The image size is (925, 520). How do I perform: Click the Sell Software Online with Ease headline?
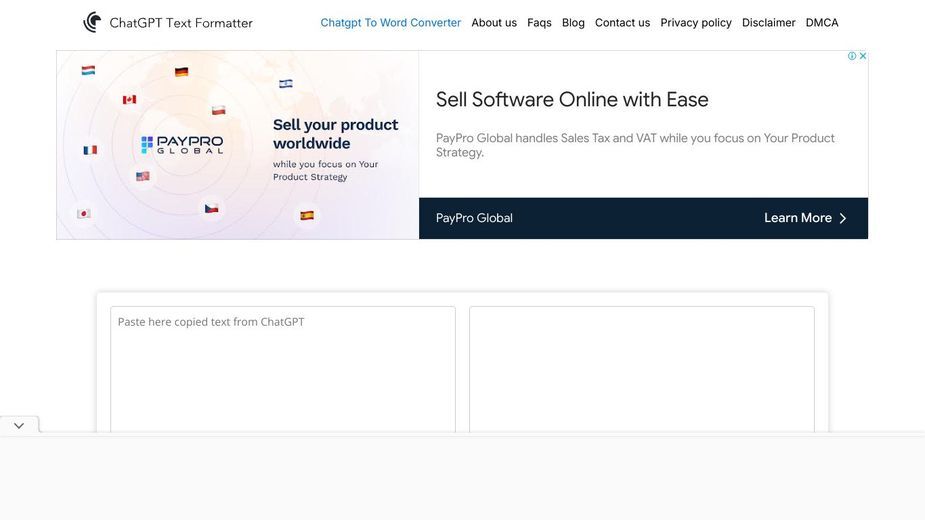pyautogui.click(x=572, y=99)
